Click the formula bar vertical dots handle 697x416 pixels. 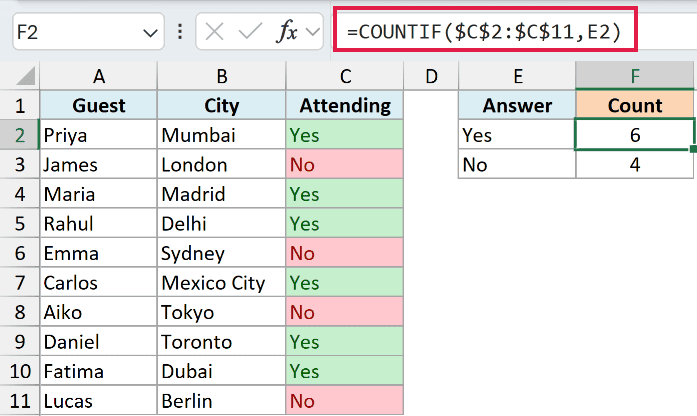180,32
